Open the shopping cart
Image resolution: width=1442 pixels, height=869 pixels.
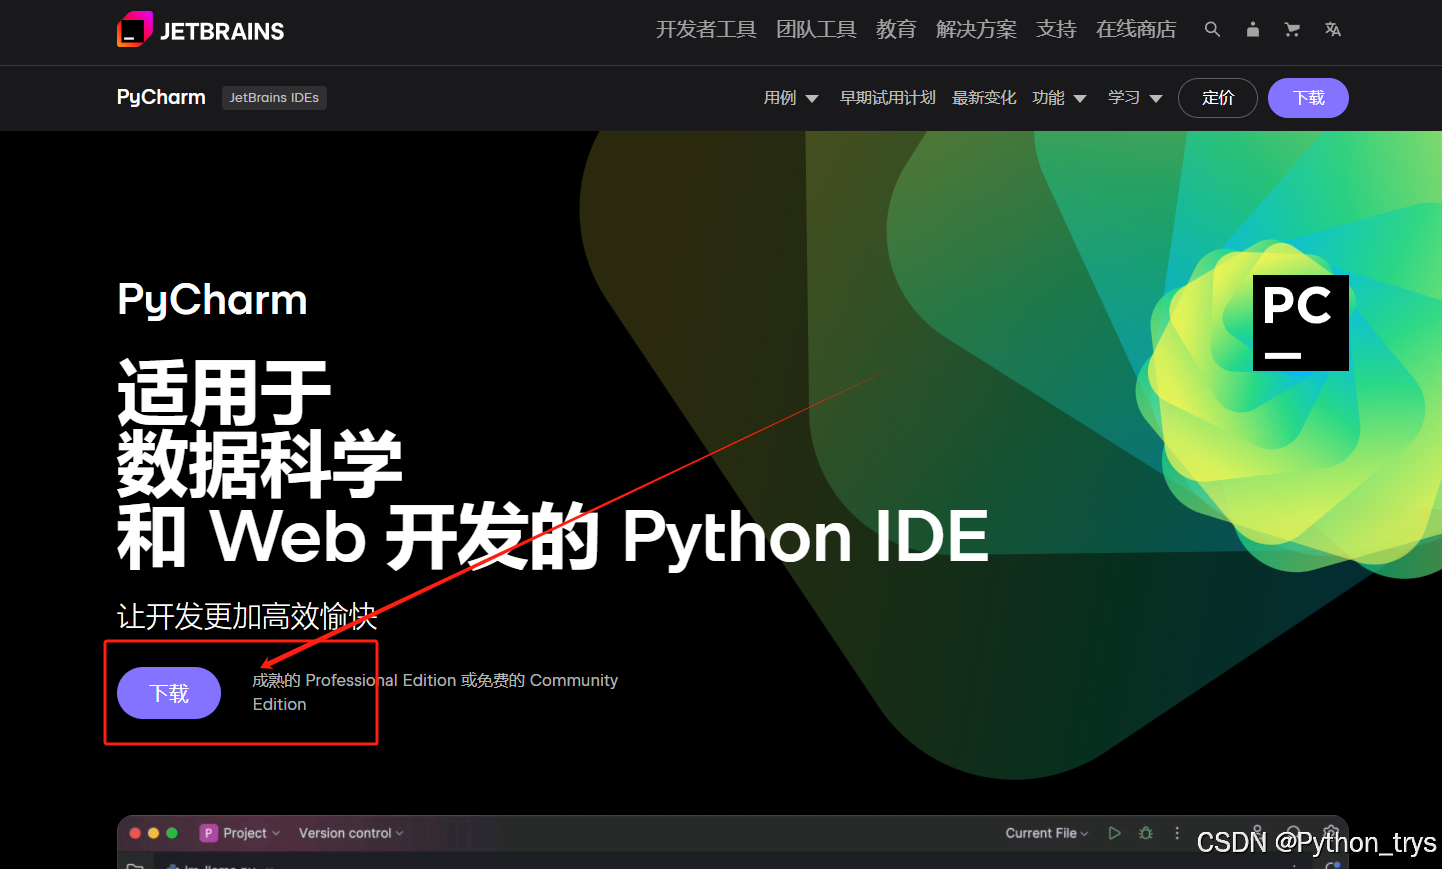click(1292, 30)
